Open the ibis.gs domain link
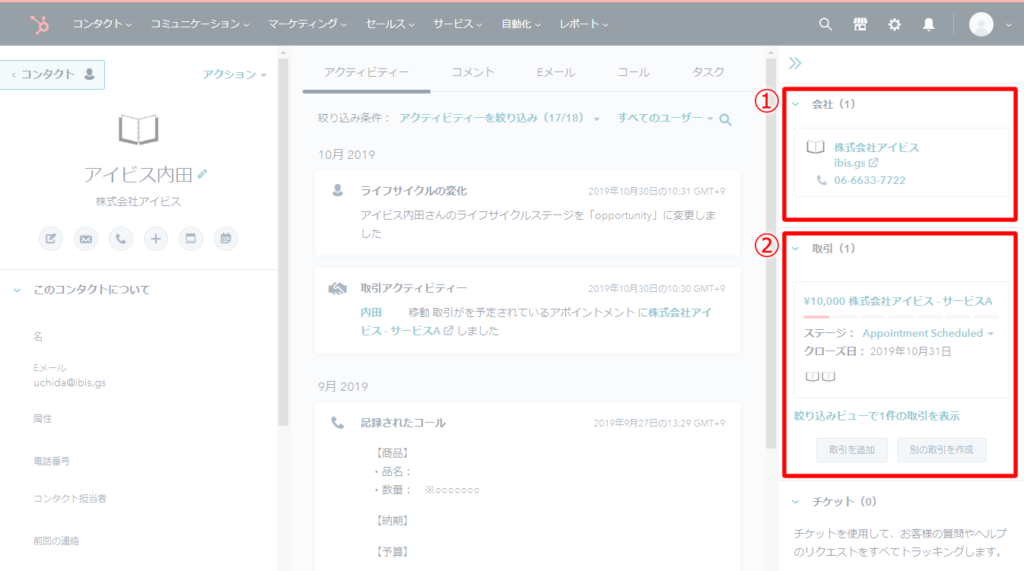The width and height of the screenshot is (1024, 571). click(849, 163)
